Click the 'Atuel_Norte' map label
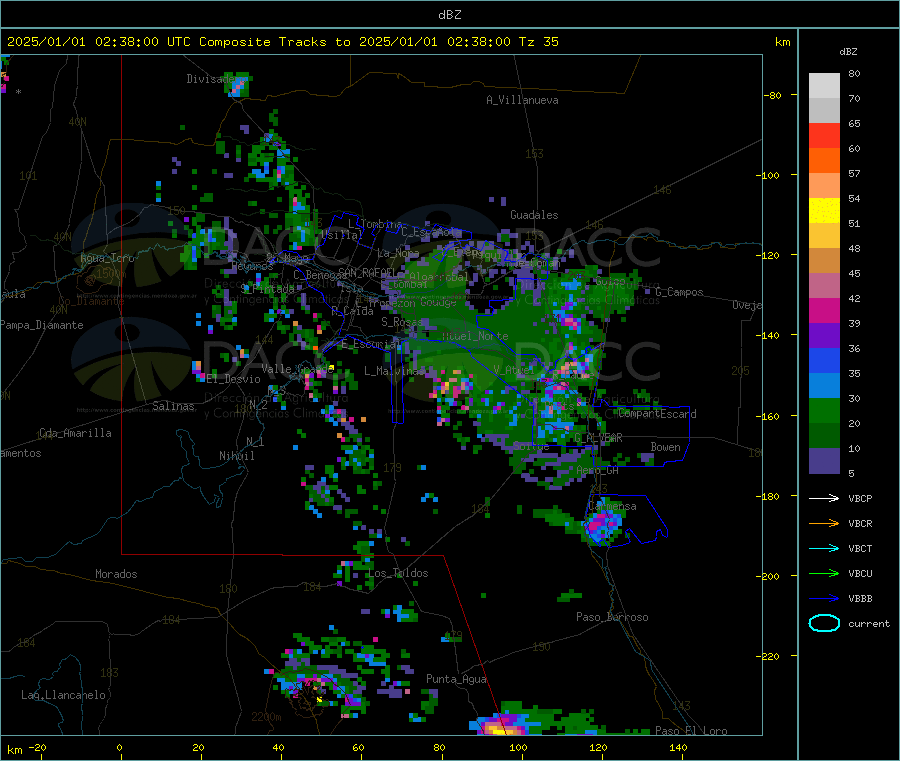The height and width of the screenshot is (761, 900). click(x=475, y=336)
